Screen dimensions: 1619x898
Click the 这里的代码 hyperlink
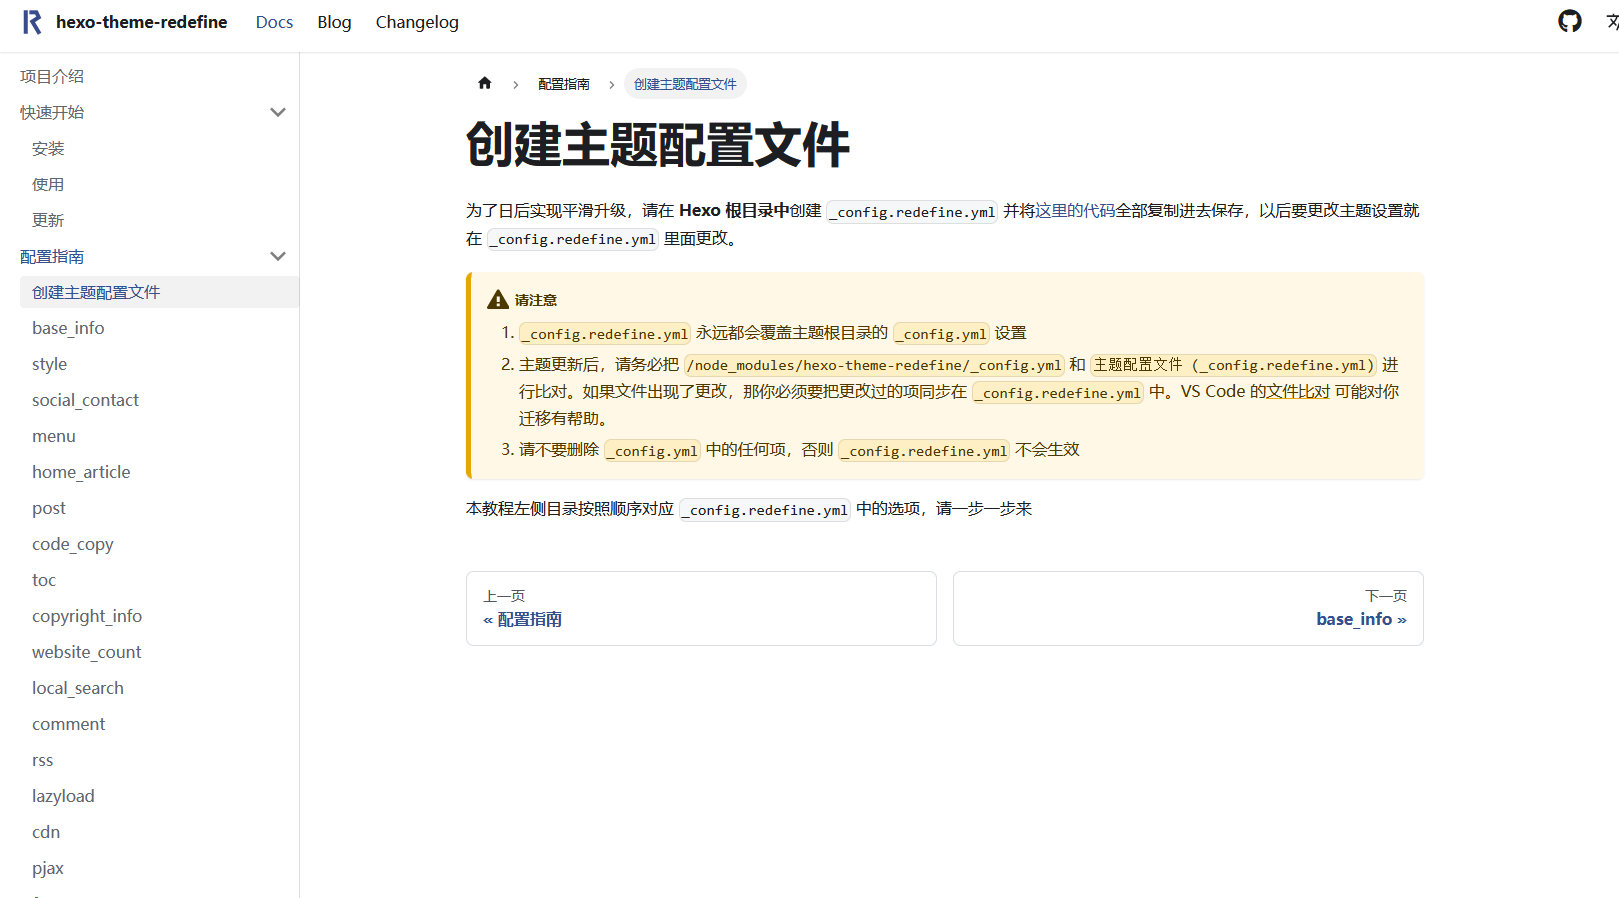click(1075, 211)
